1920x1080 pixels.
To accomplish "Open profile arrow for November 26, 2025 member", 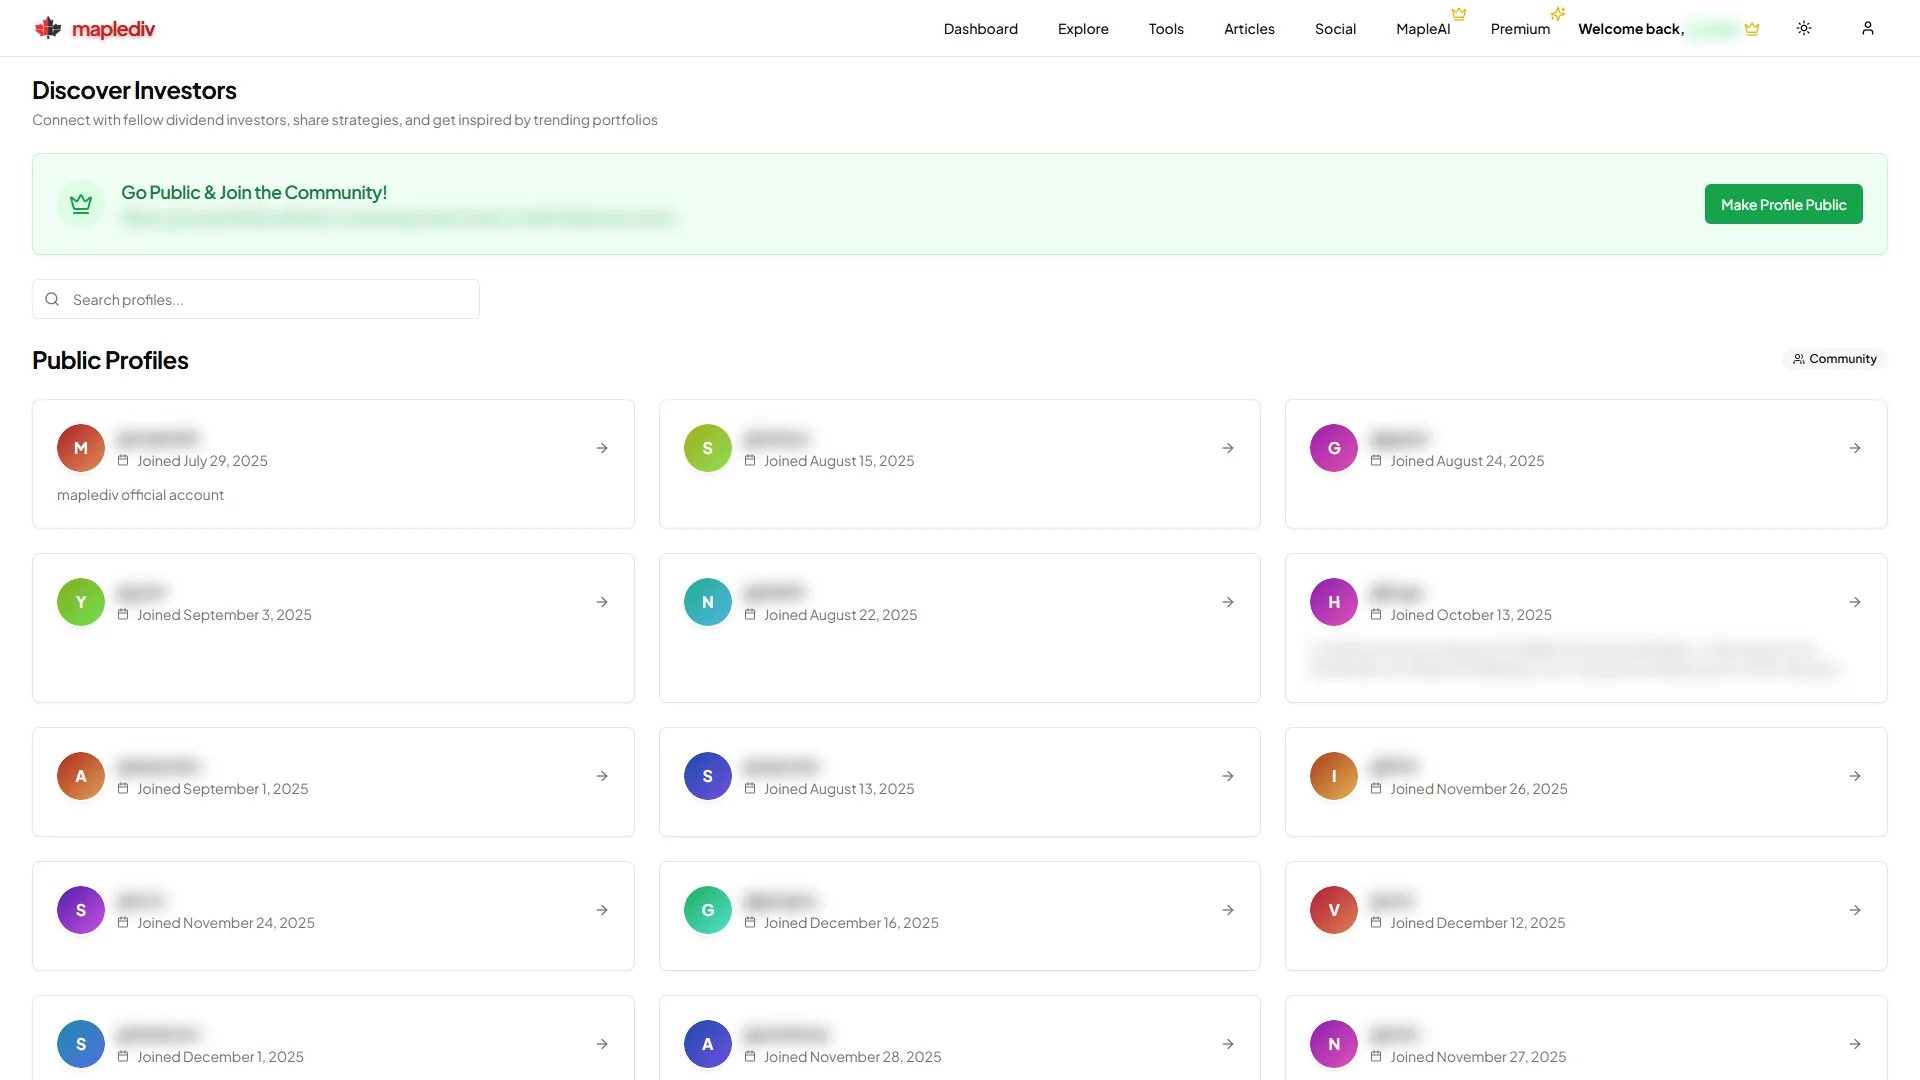I will (x=1855, y=776).
